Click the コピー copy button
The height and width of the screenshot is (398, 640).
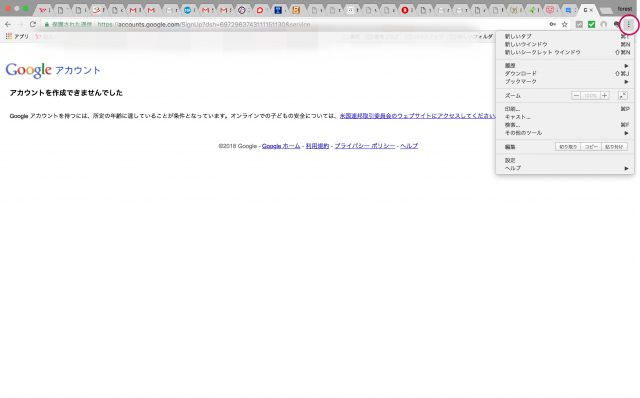591,147
